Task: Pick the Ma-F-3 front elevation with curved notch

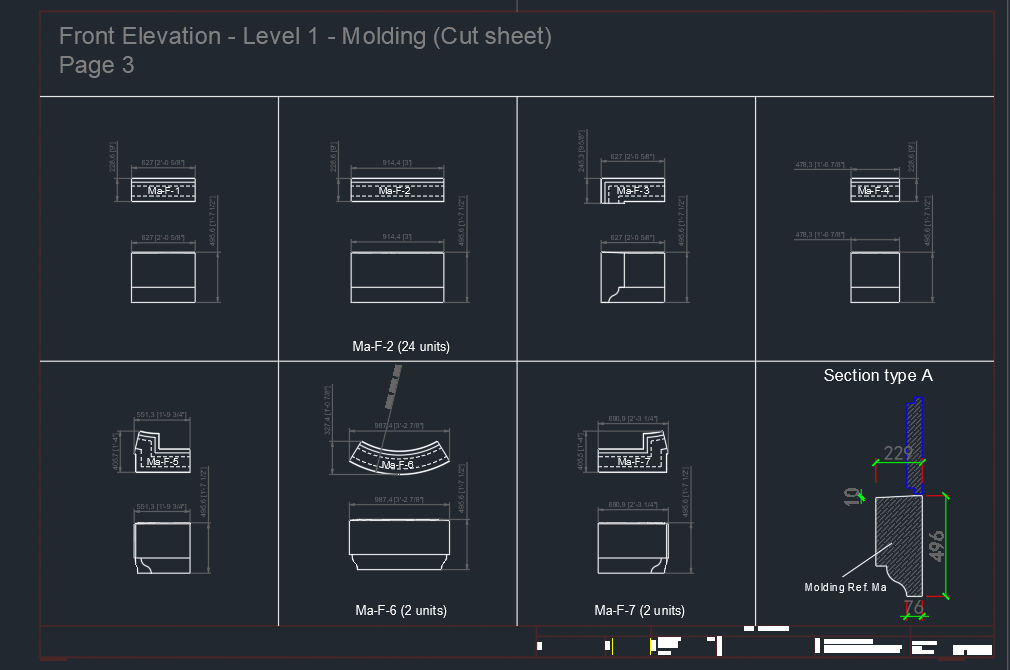Action: tap(633, 277)
